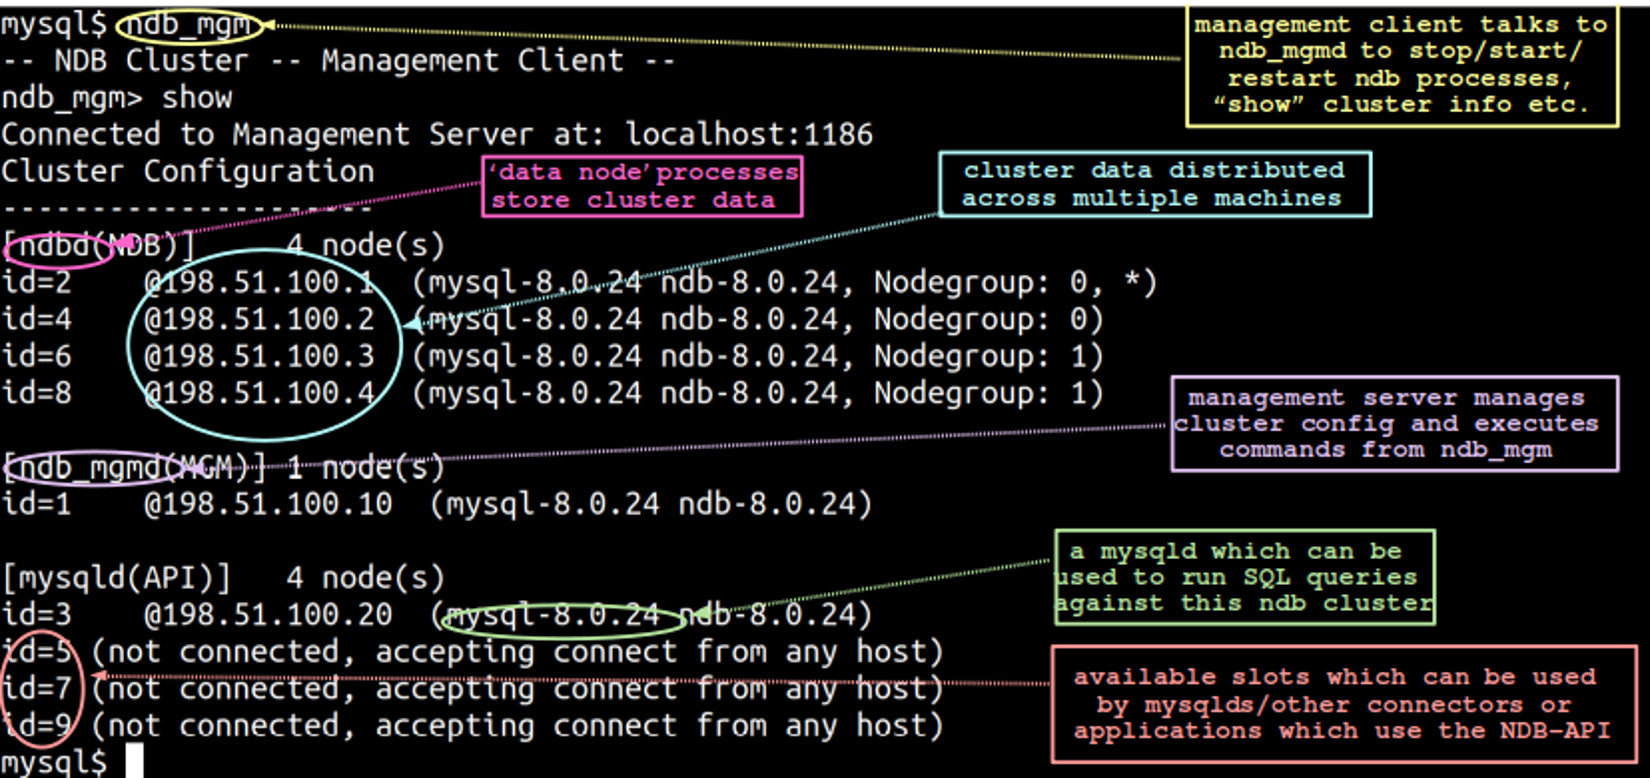Click the pink-circled ndbd label
Screen dimensions: 1650x778
pyautogui.click(x=58, y=246)
